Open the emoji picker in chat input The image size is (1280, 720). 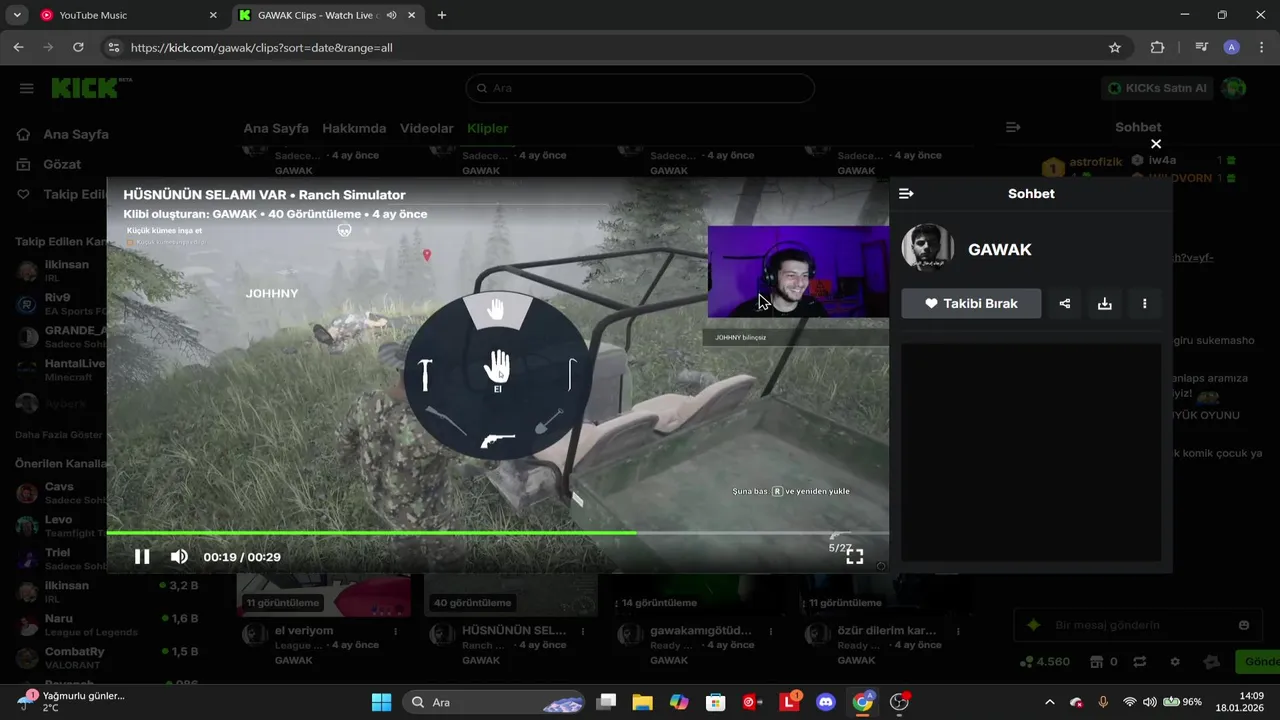tap(1244, 625)
